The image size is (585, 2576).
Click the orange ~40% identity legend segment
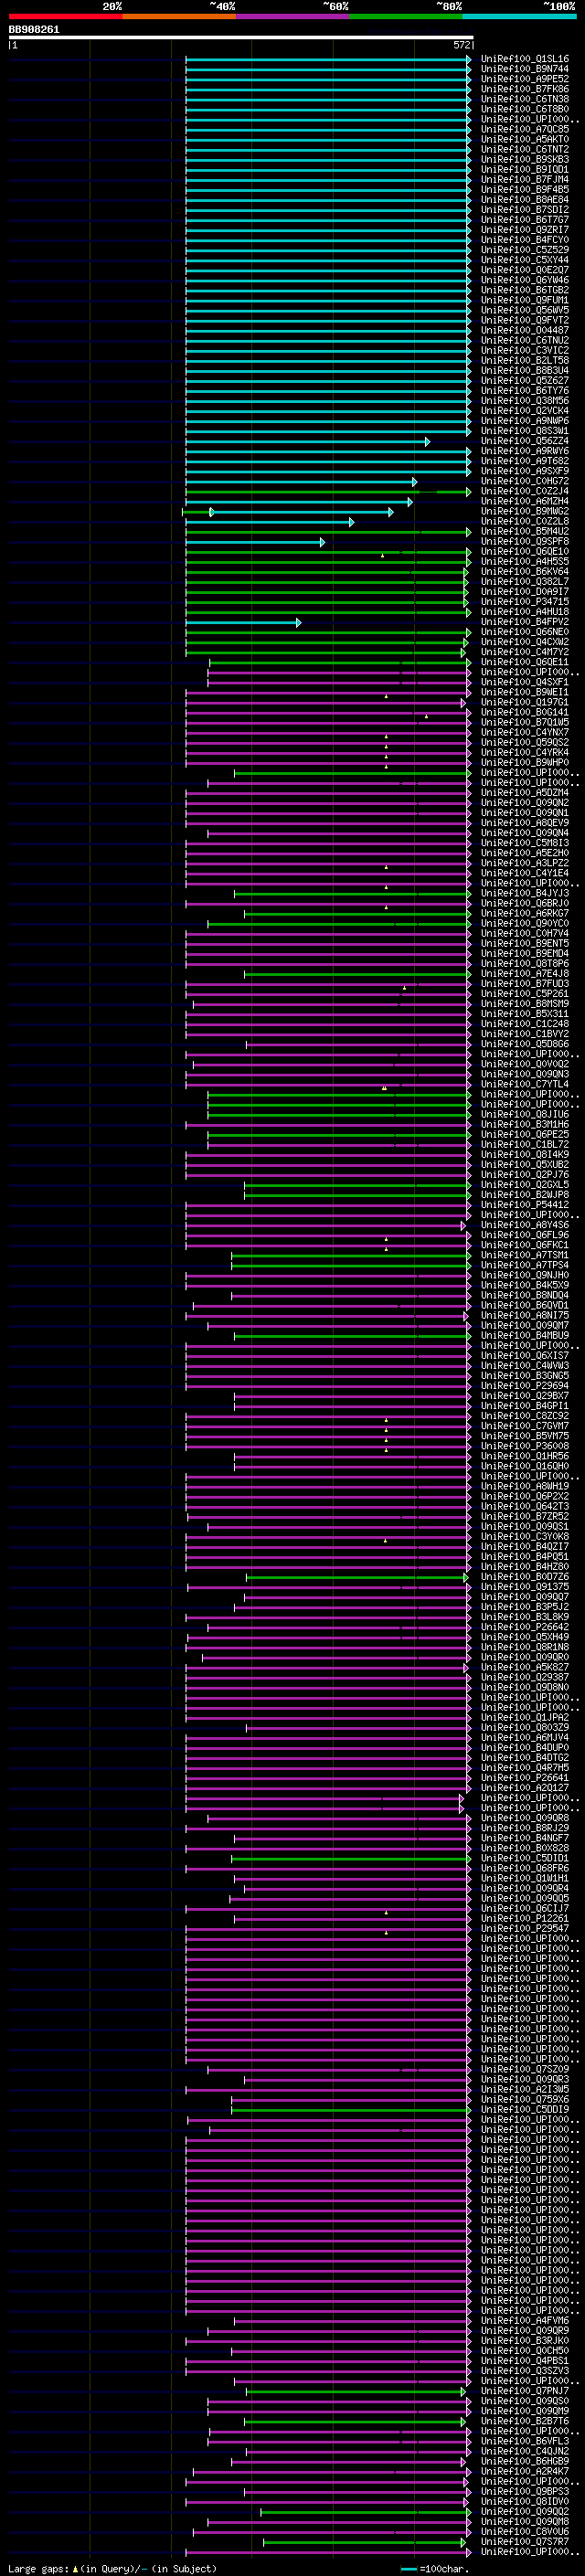coord(179,16)
